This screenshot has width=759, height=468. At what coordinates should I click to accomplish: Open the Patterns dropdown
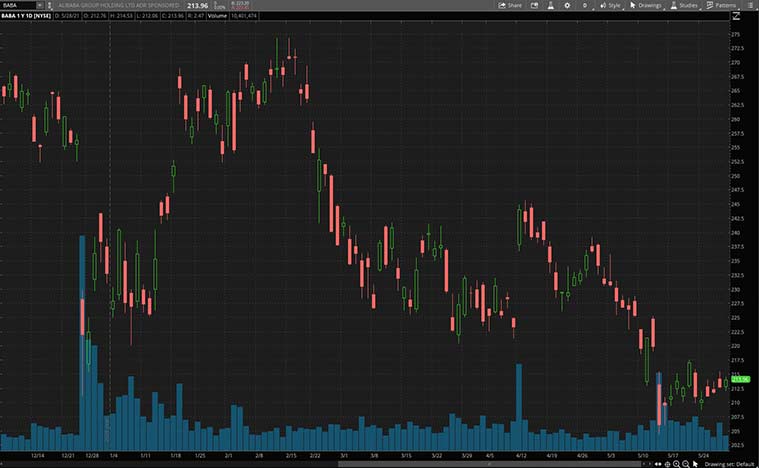coord(721,5)
